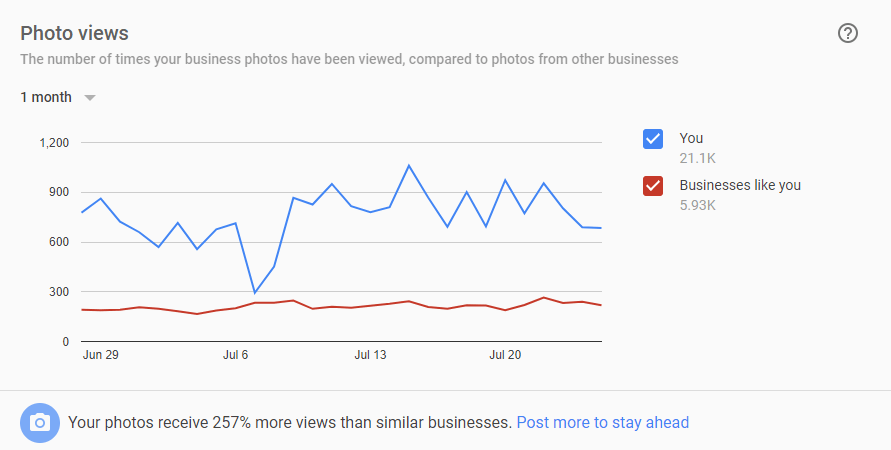Click the lowest dip of the blue line
The height and width of the screenshot is (450, 891).
click(255, 293)
